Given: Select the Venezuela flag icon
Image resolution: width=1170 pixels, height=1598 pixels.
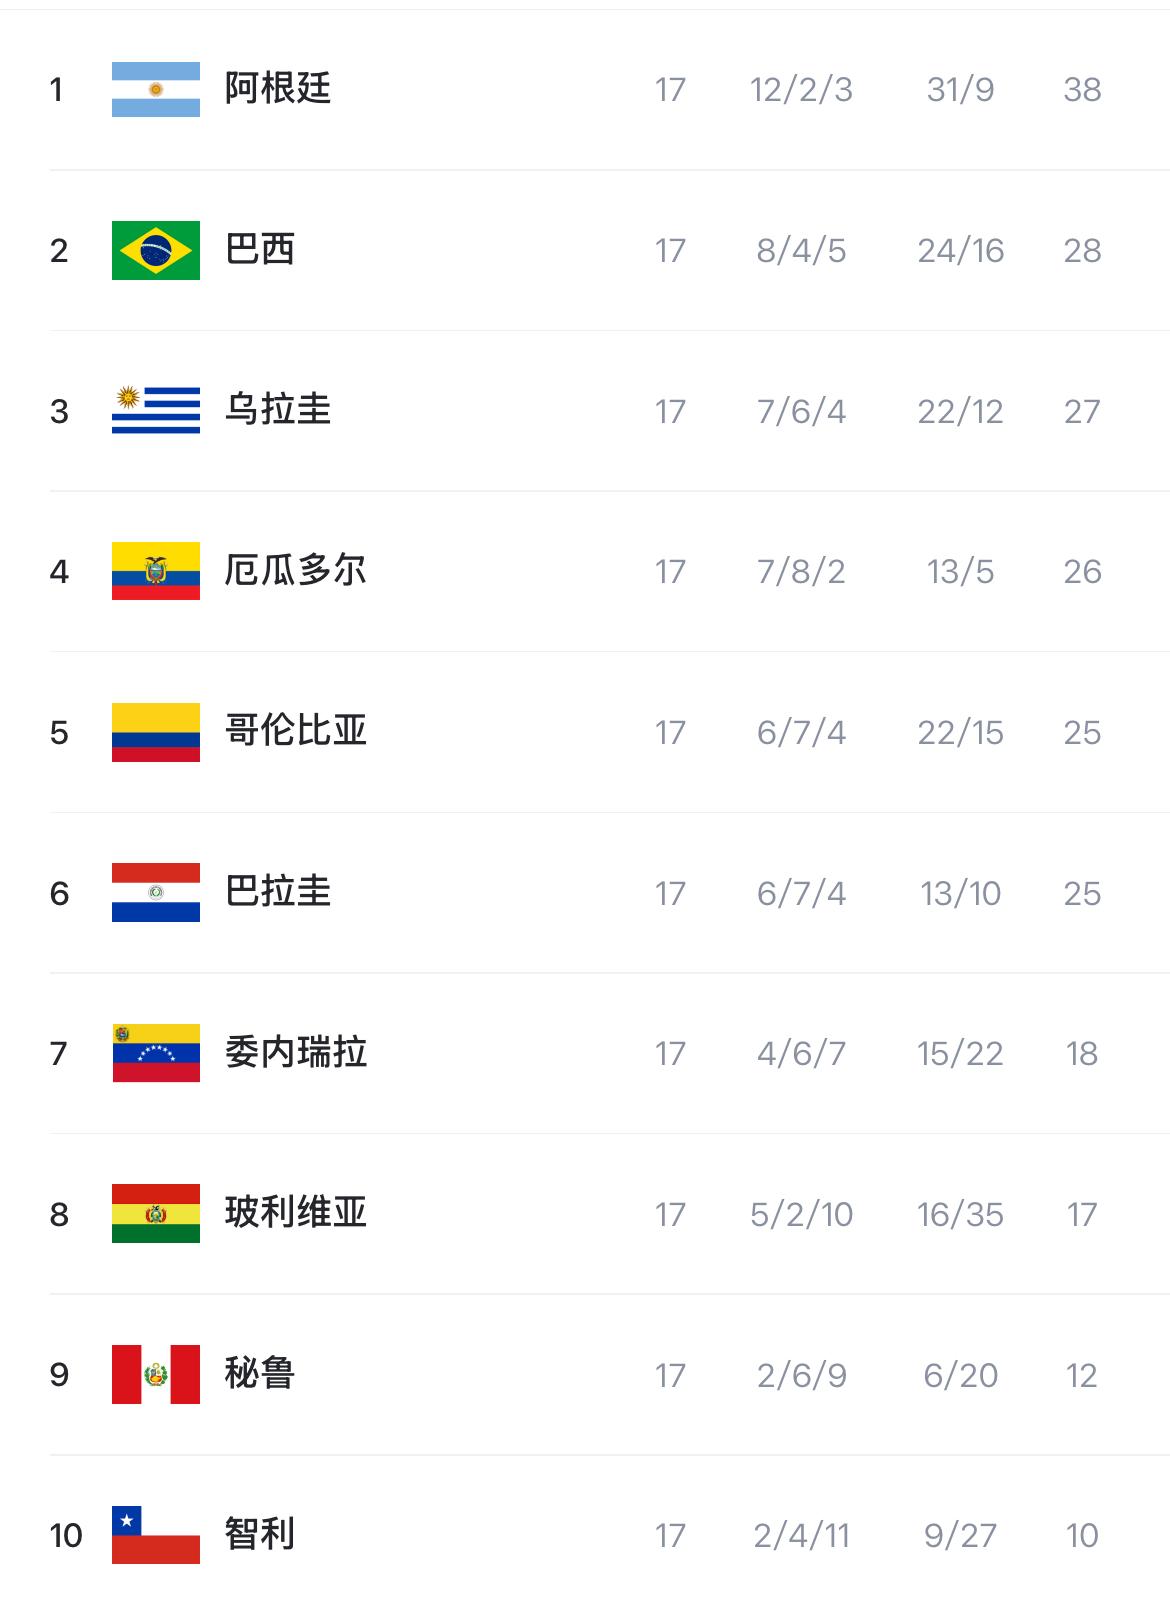Looking at the screenshot, I should click(156, 1053).
